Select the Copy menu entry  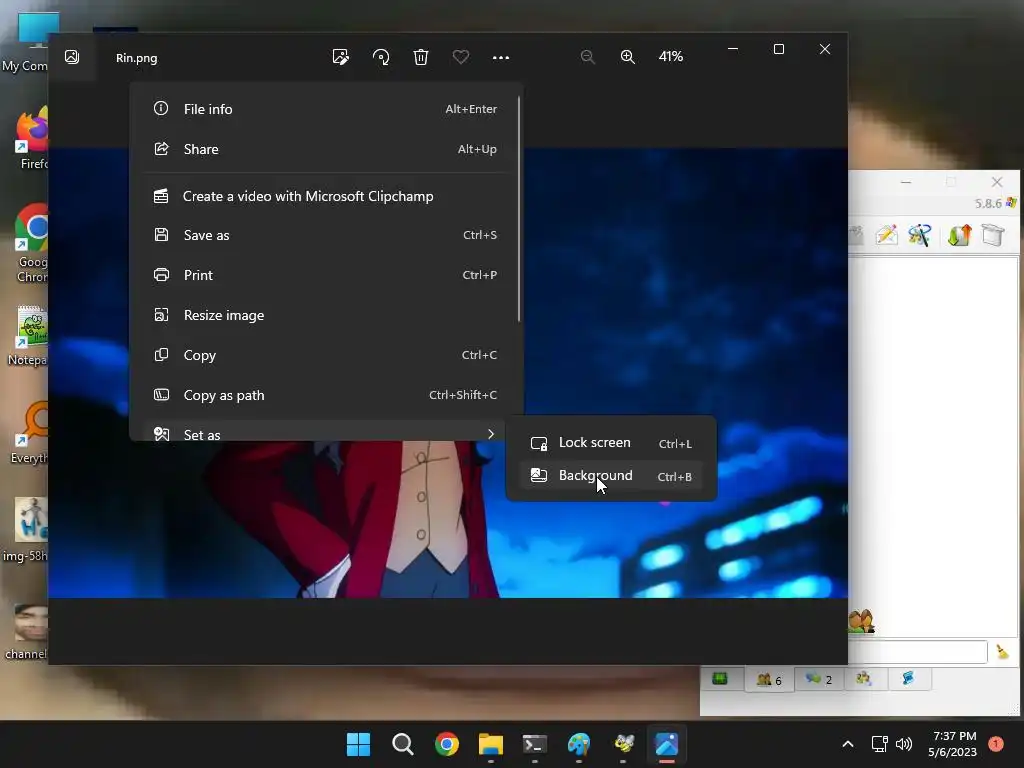pos(325,355)
